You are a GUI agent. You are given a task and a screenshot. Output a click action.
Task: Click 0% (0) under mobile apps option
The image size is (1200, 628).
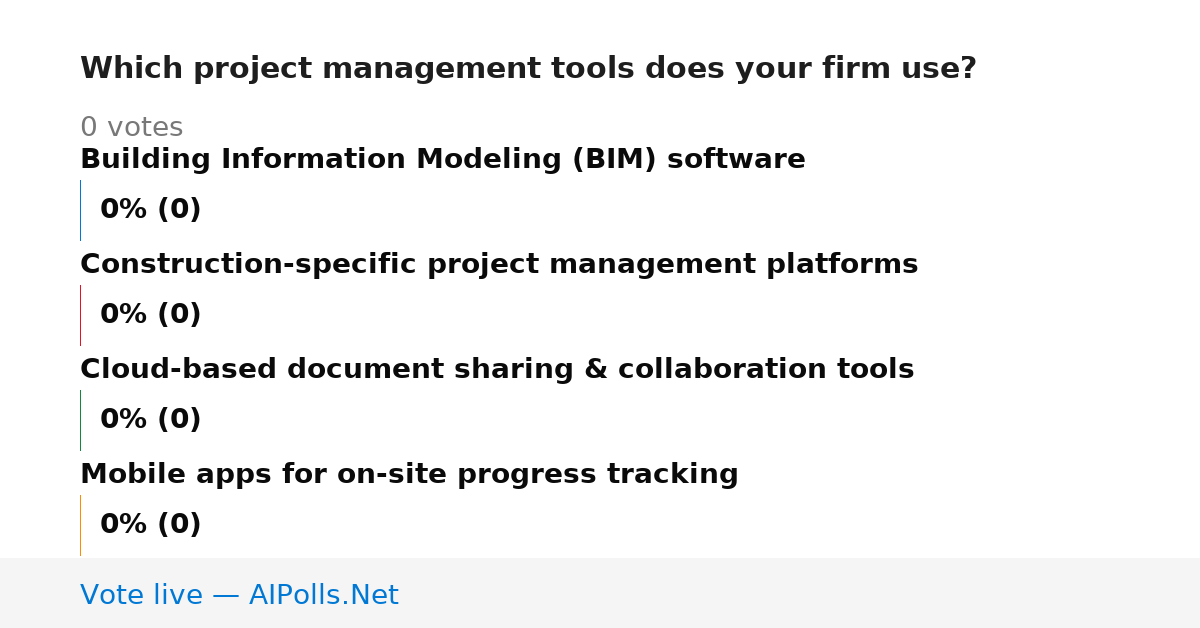tap(150, 525)
